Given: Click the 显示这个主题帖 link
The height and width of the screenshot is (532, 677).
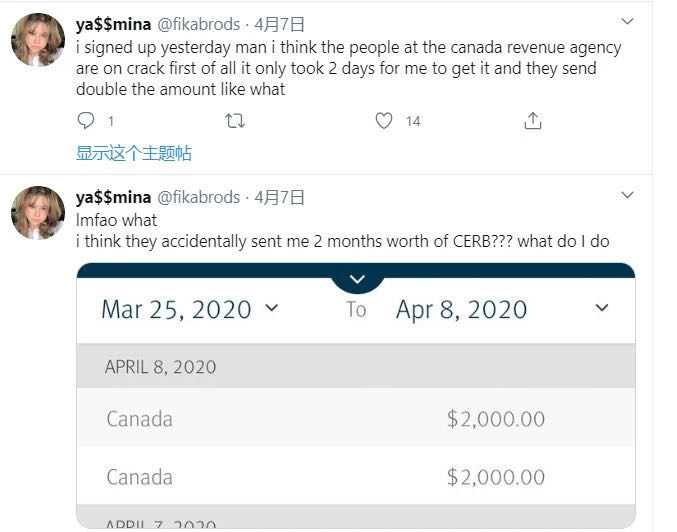Looking at the screenshot, I should 134,153.
